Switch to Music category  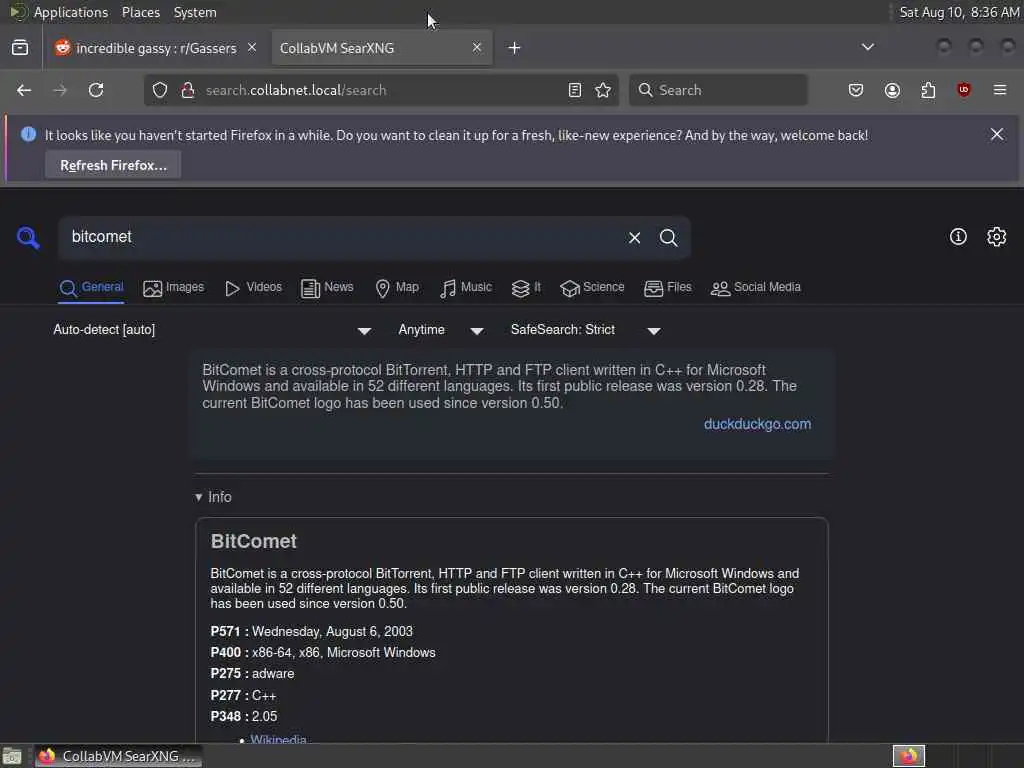point(466,287)
